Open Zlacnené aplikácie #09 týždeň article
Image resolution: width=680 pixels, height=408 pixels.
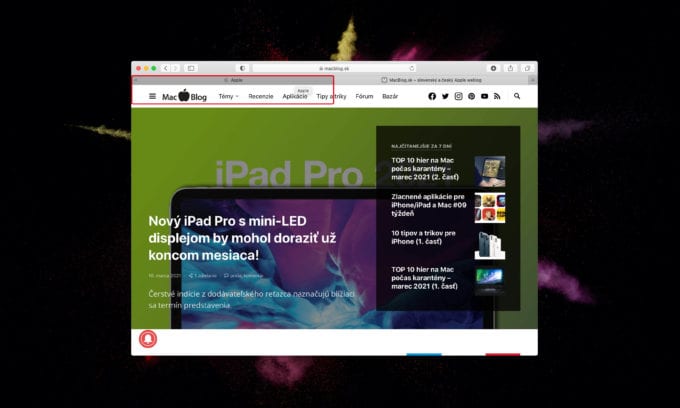click(x=429, y=205)
